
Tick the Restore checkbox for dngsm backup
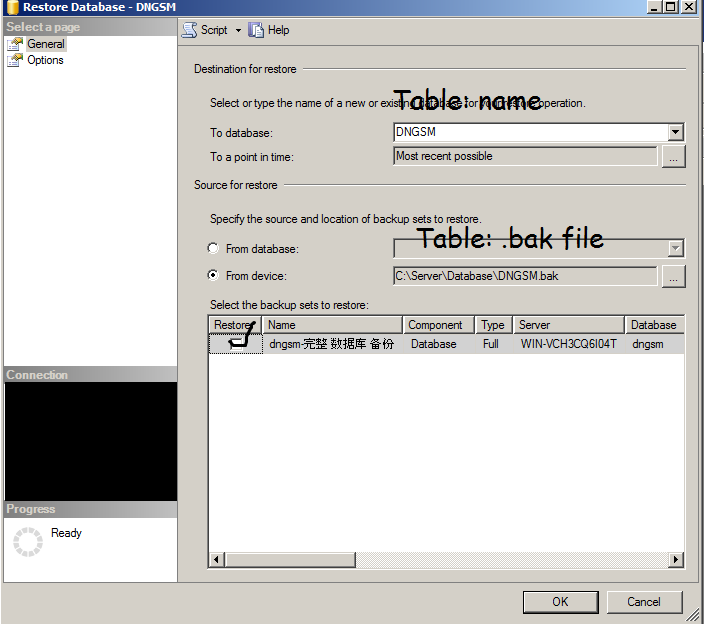pyautogui.click(x=236, y=344)
